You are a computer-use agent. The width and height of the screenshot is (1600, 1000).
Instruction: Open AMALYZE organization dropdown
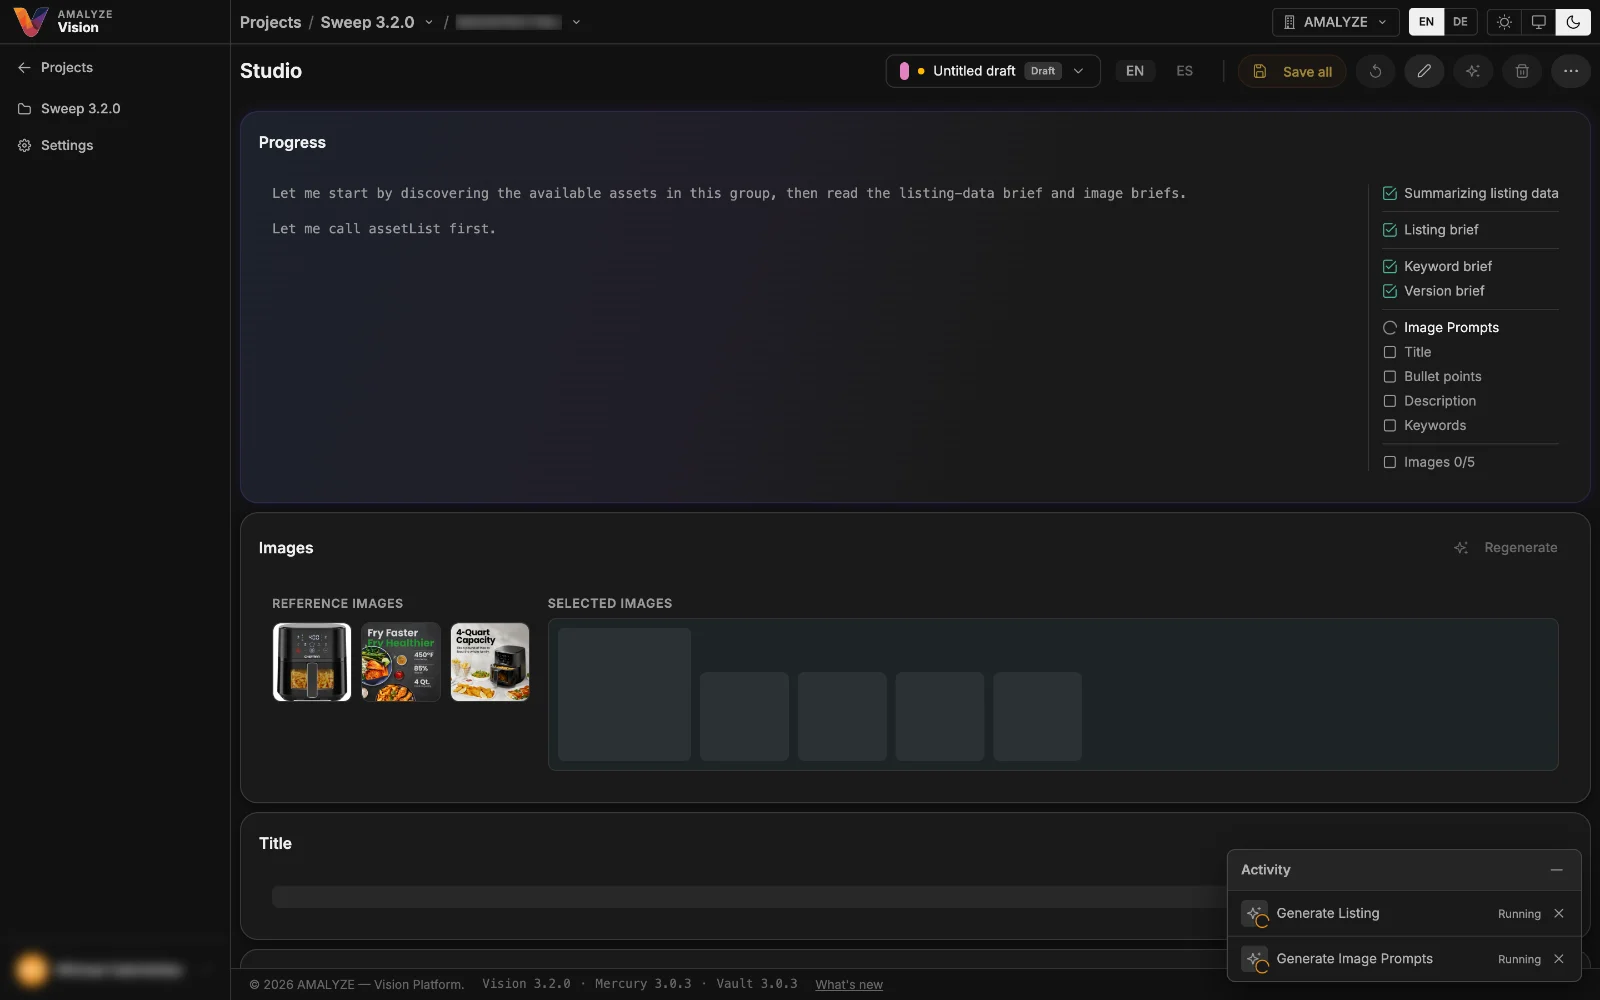click(x=1335, y=22)
